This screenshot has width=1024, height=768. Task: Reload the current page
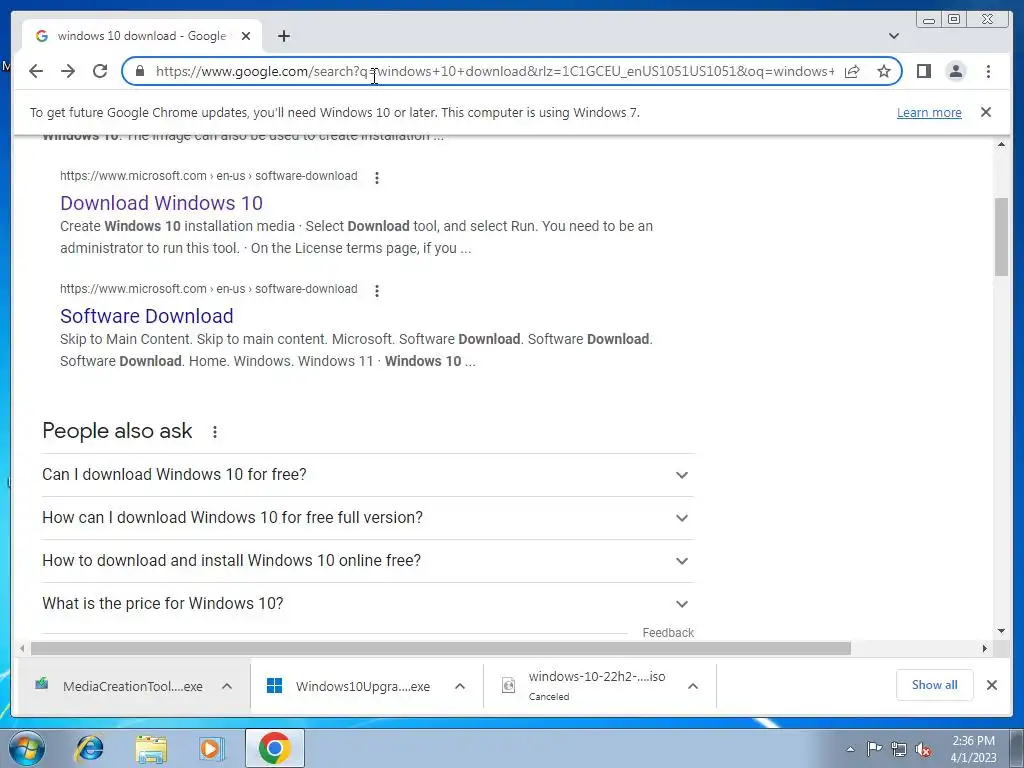(x=100, y=71)
